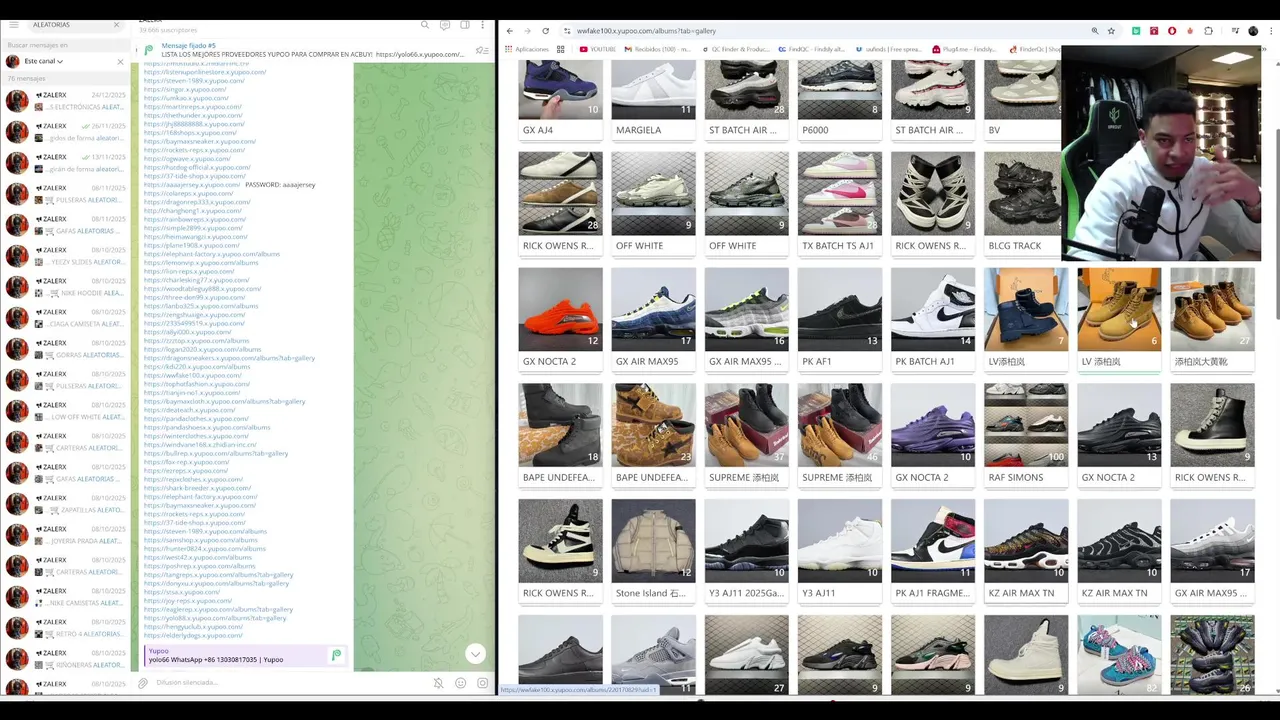Open the YOUTUBE bookmark
This screenshot has width=1280, height=720.
tap(597, 49)
